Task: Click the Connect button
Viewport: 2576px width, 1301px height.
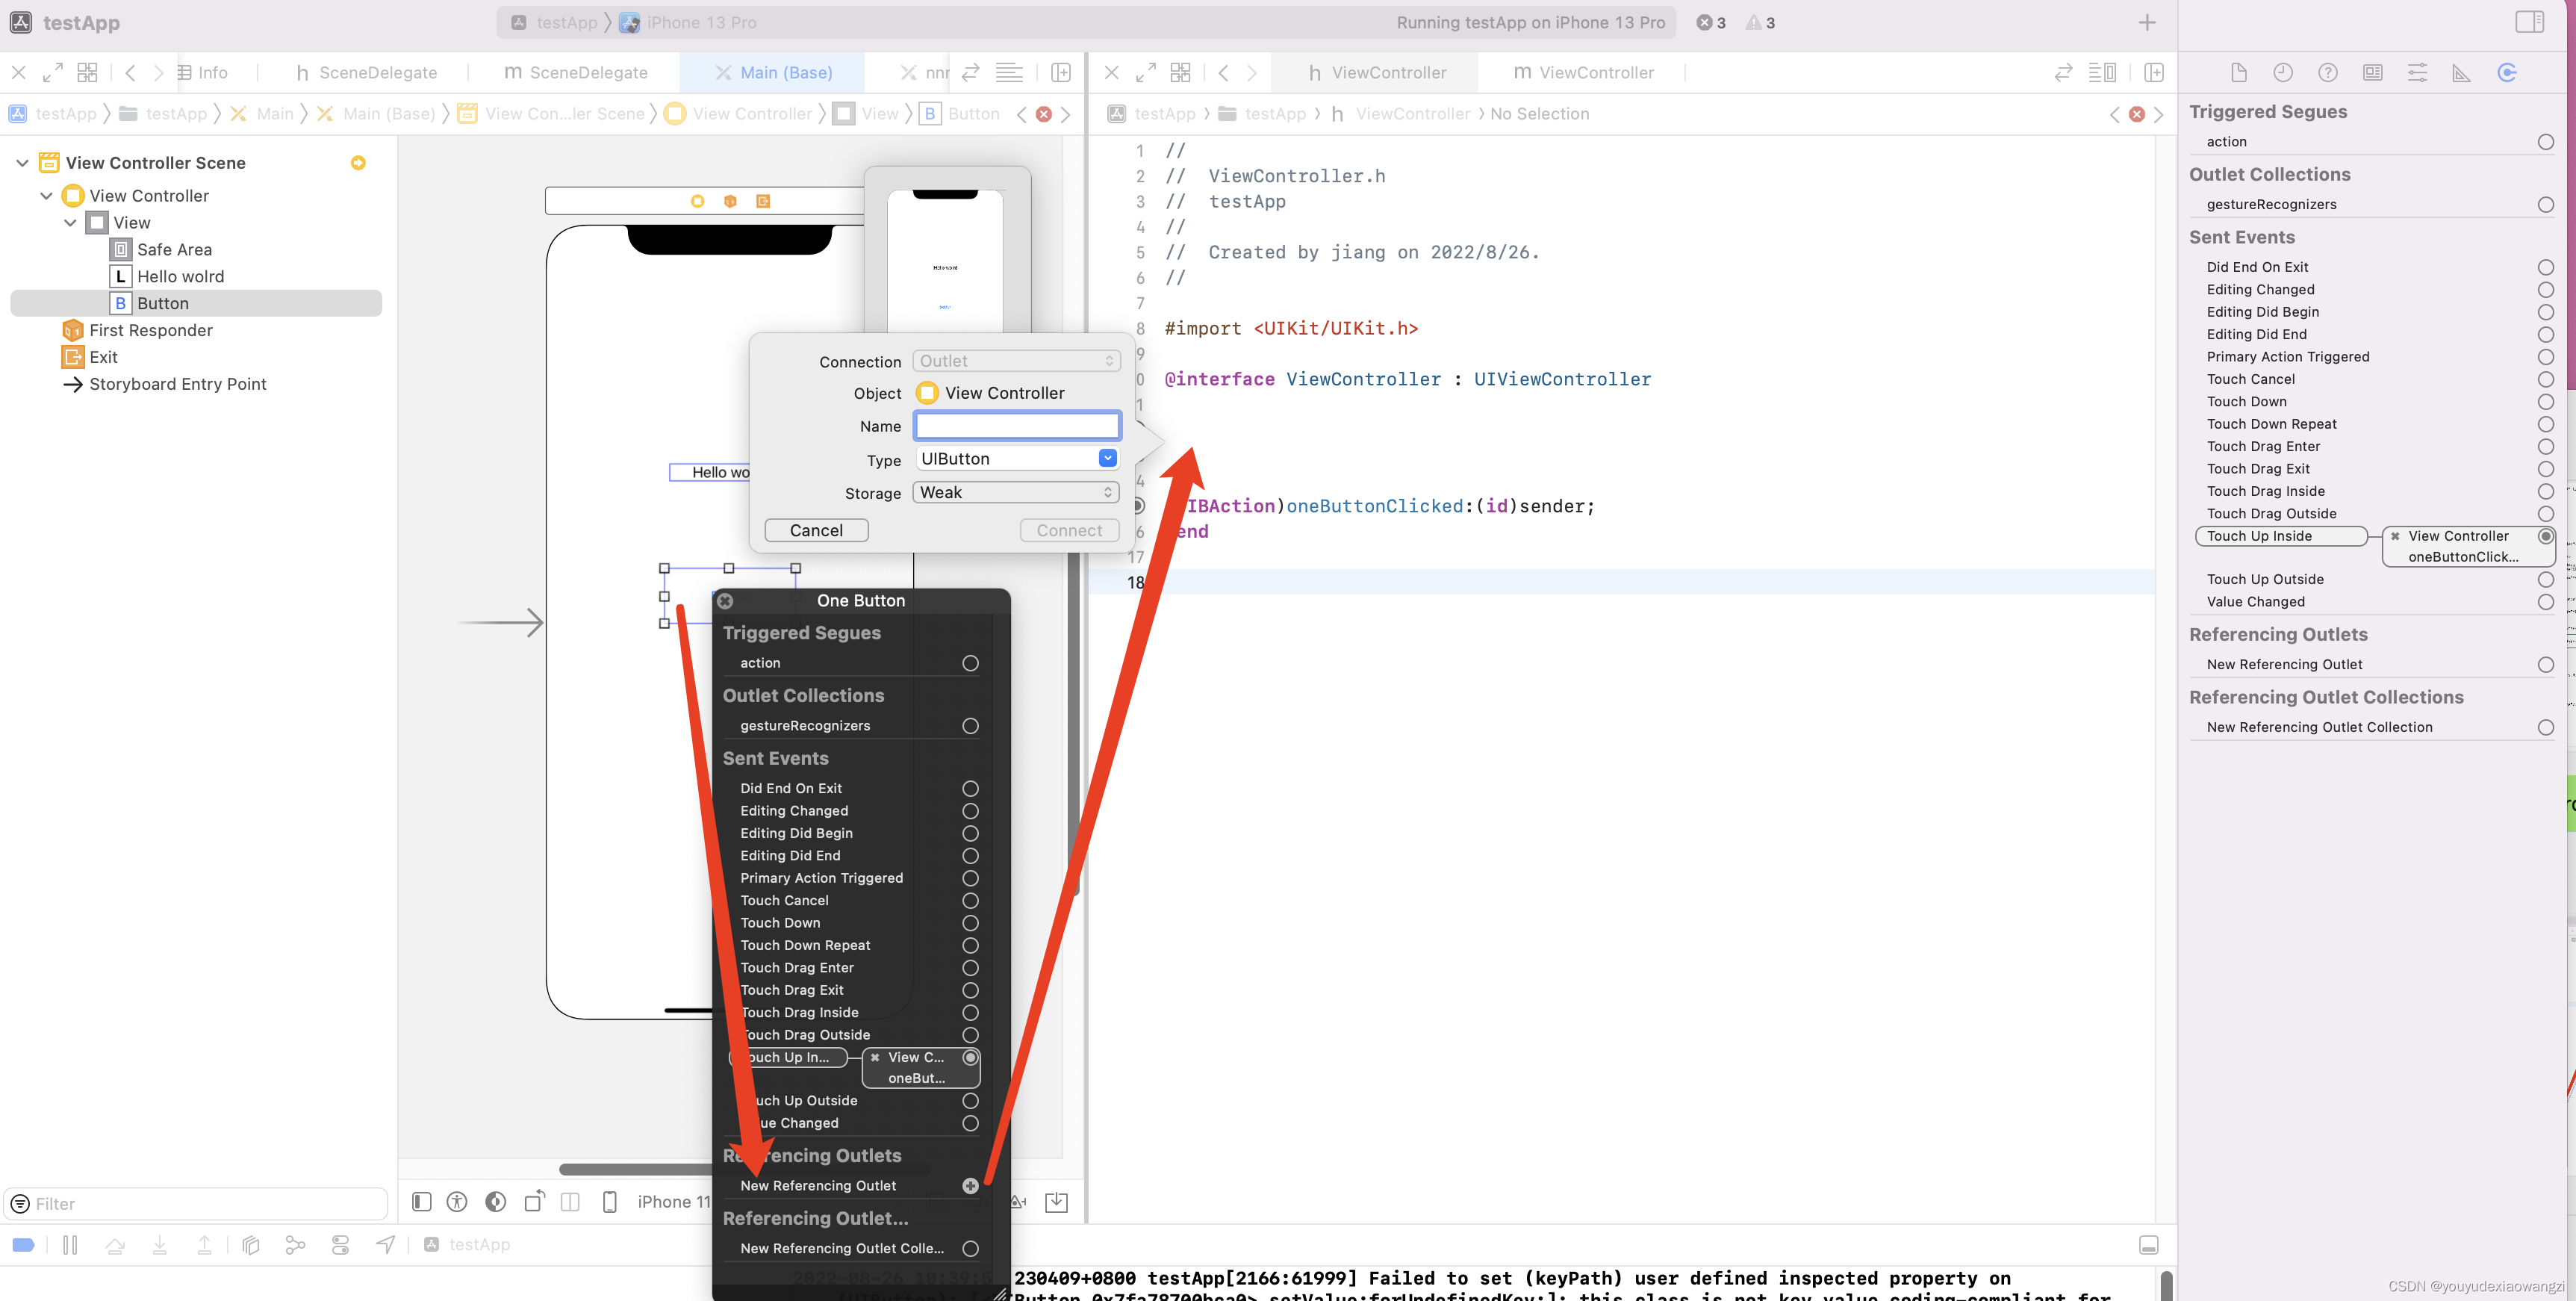Action: (1068, 531)
